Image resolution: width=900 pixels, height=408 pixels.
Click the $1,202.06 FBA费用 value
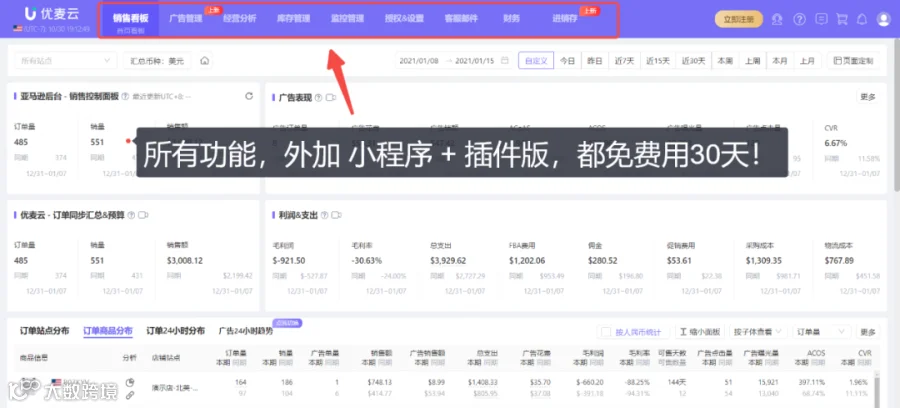[527, 261]
